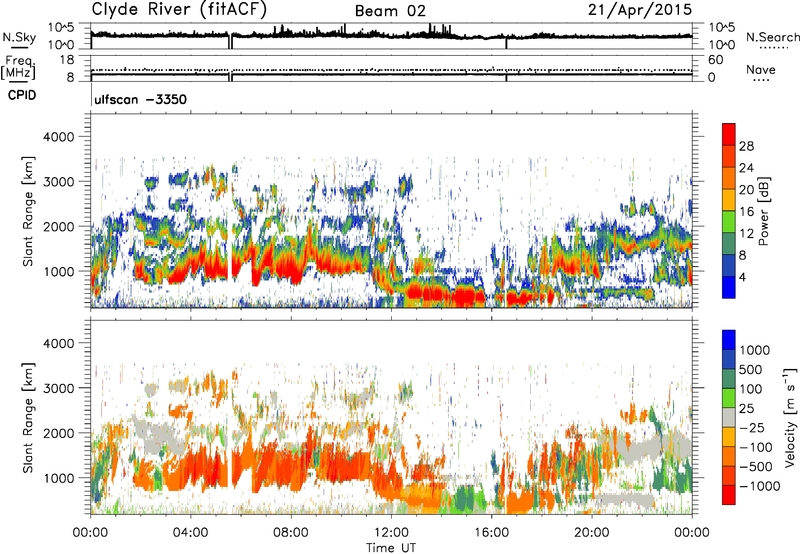
Task: Select the "18" frequency axis tick
Action: click(67, 60)
